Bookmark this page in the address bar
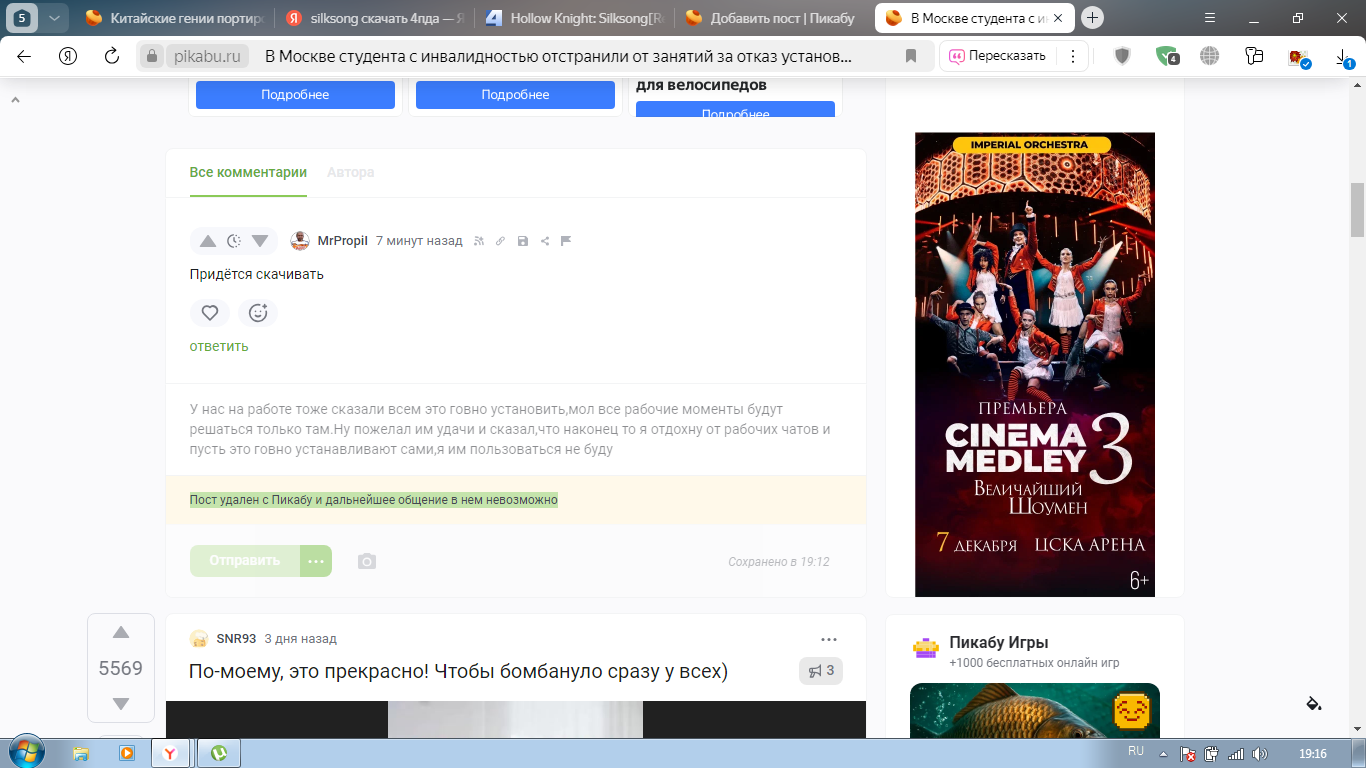 (x=910, y=57)
